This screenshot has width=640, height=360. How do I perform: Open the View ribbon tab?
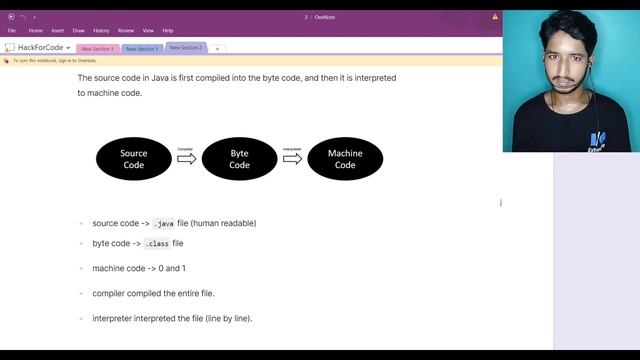148,31
